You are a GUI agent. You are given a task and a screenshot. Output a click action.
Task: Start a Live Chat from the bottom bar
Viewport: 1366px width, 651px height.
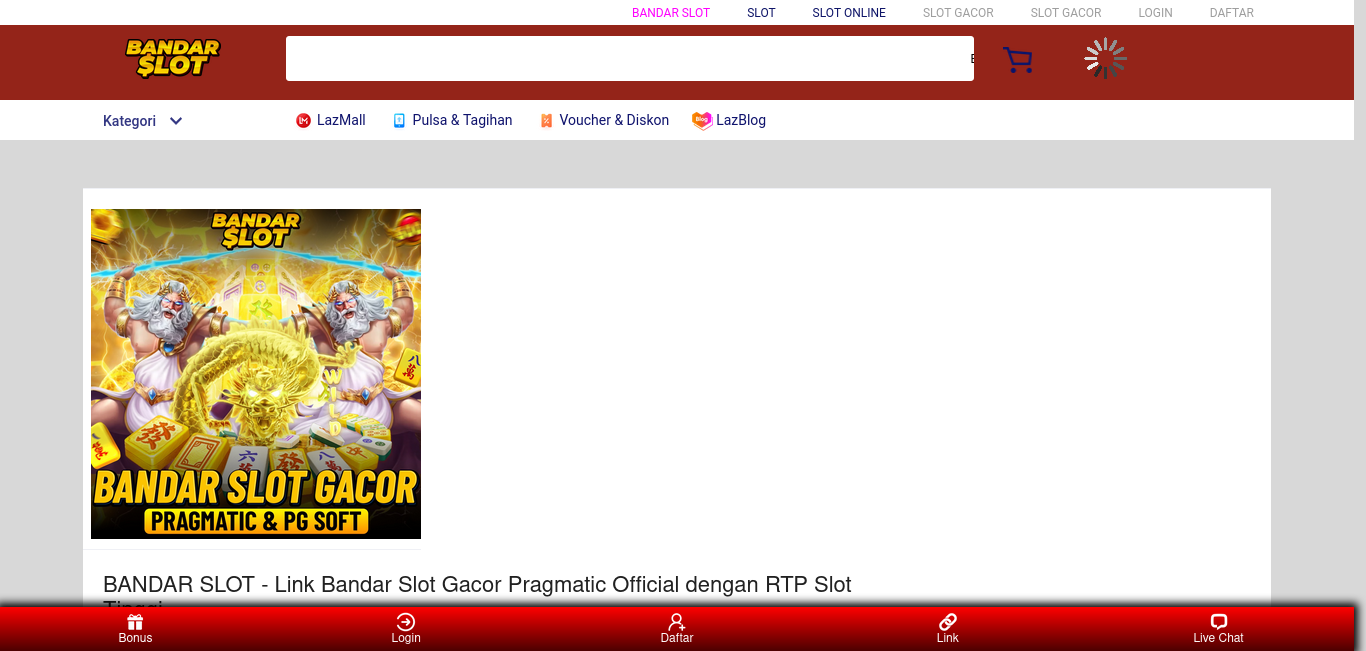click(x=1218, y=629)
